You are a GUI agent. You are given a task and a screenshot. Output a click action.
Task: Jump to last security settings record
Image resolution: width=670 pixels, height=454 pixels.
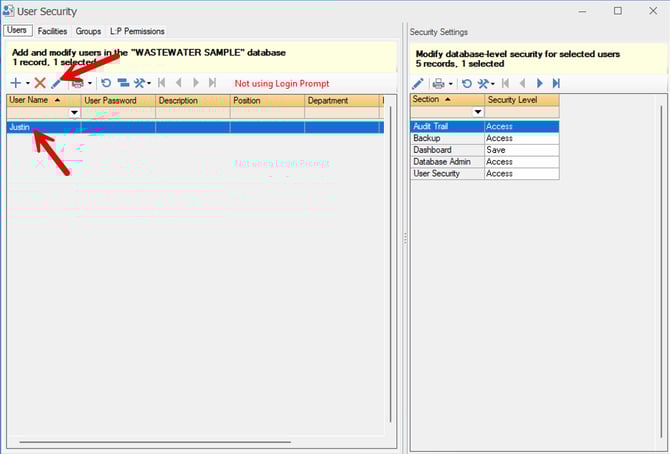(x=556, y=83)
